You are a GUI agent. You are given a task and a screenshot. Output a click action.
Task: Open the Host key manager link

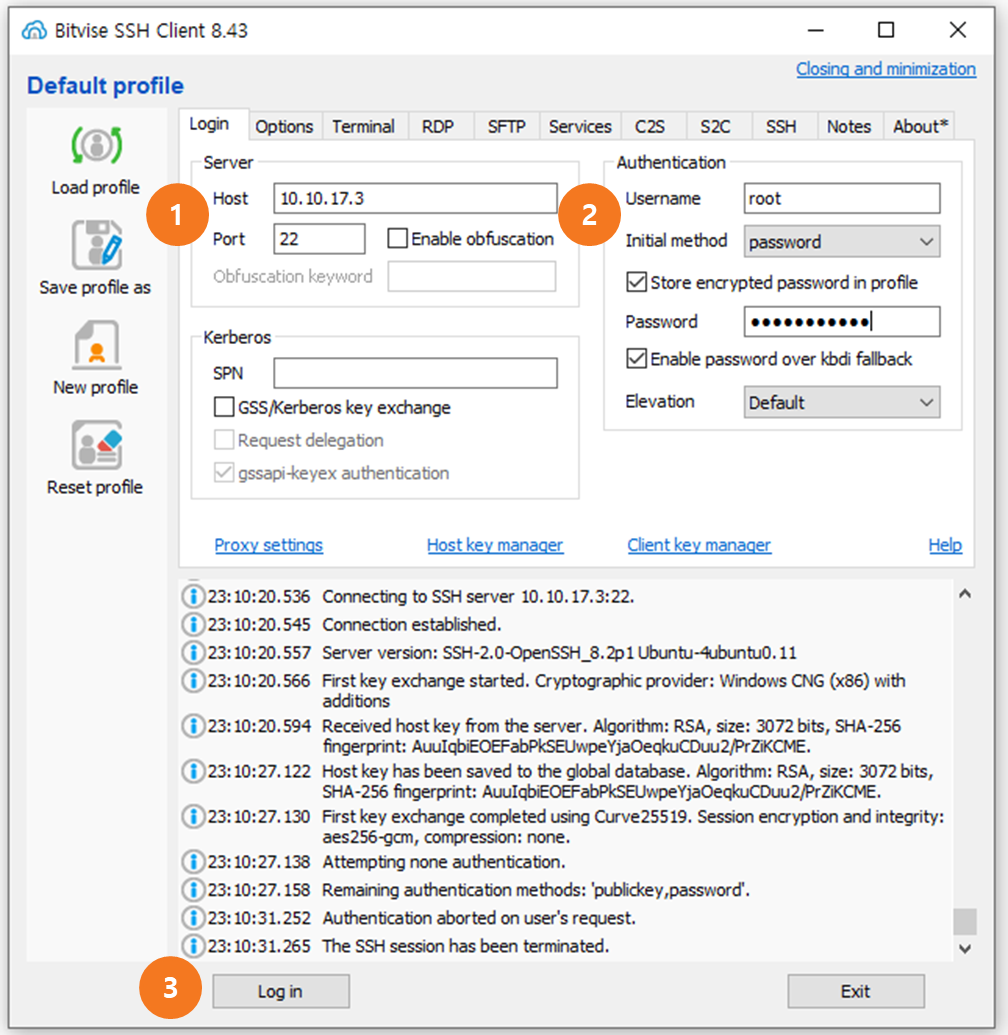click(495, 546)
